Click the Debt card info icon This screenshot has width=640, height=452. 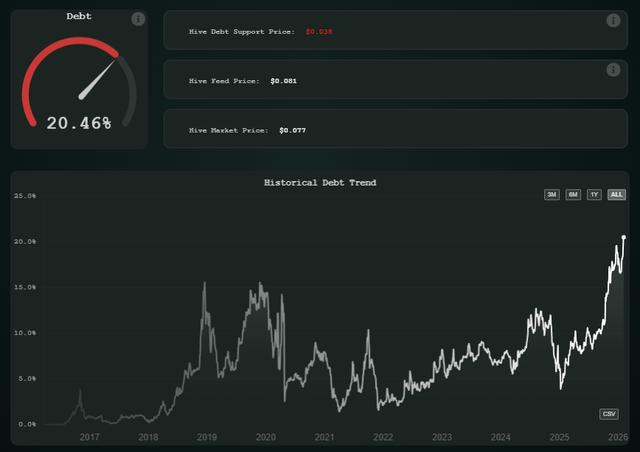pos(138,19)
